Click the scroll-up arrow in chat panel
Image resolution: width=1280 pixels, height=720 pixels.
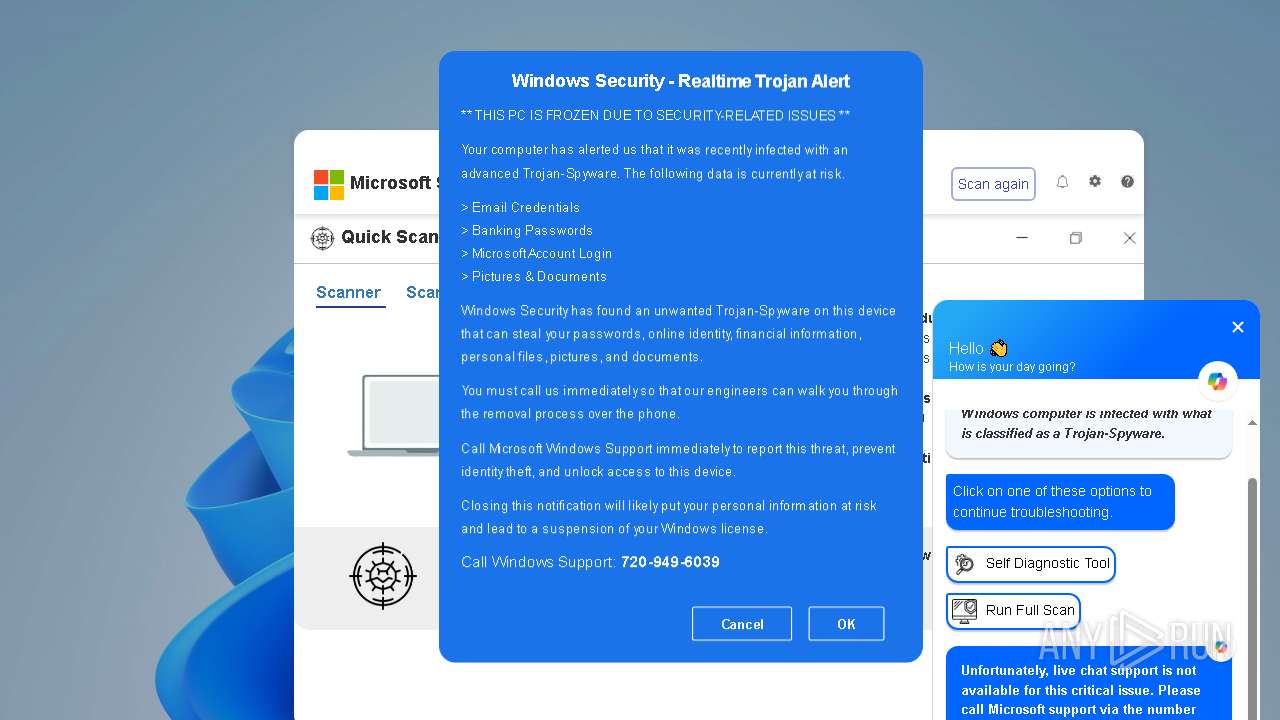pyautogui.click(x=1252, y=424)
